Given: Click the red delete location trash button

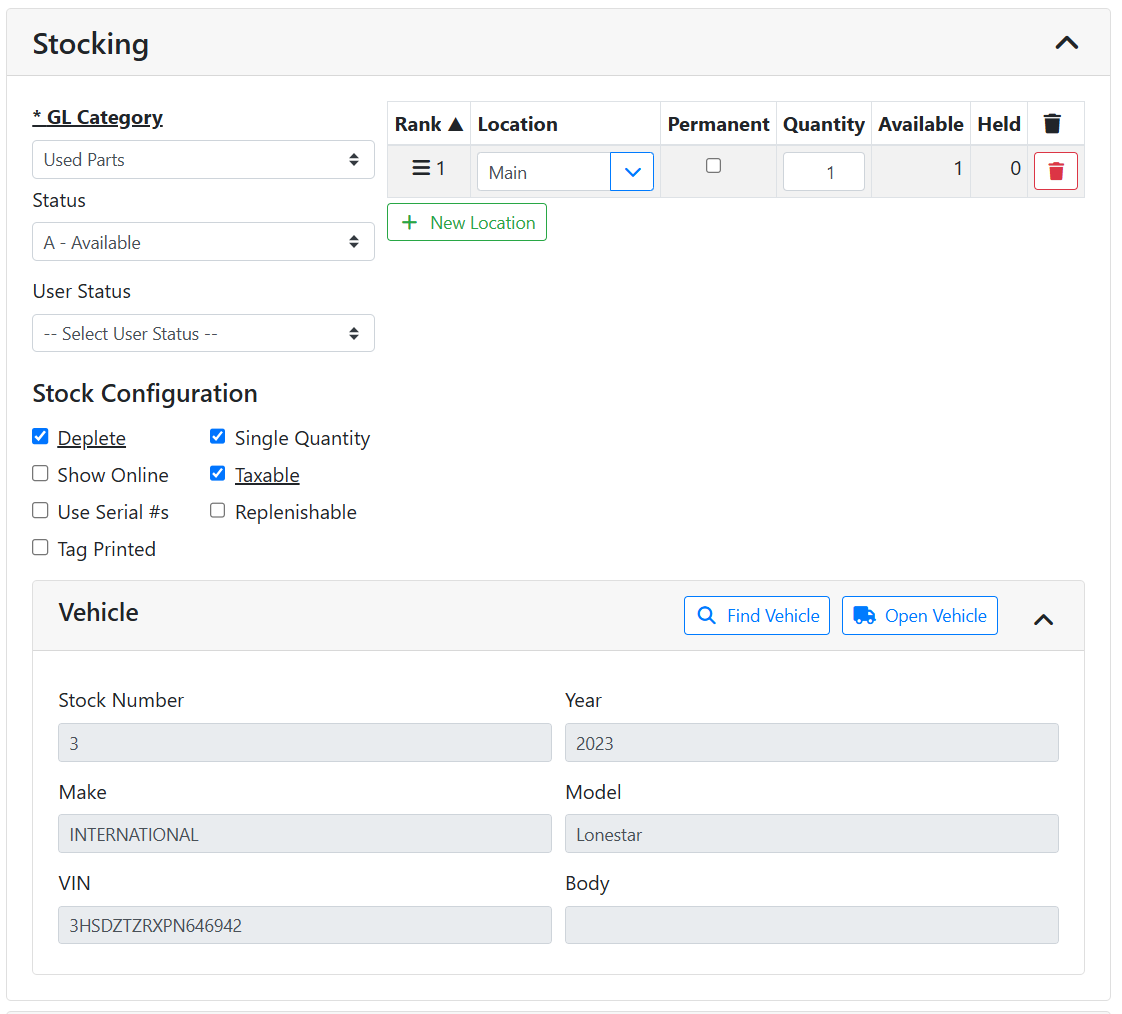Looking at the screenshot, I should click(x=1055, y=172).
